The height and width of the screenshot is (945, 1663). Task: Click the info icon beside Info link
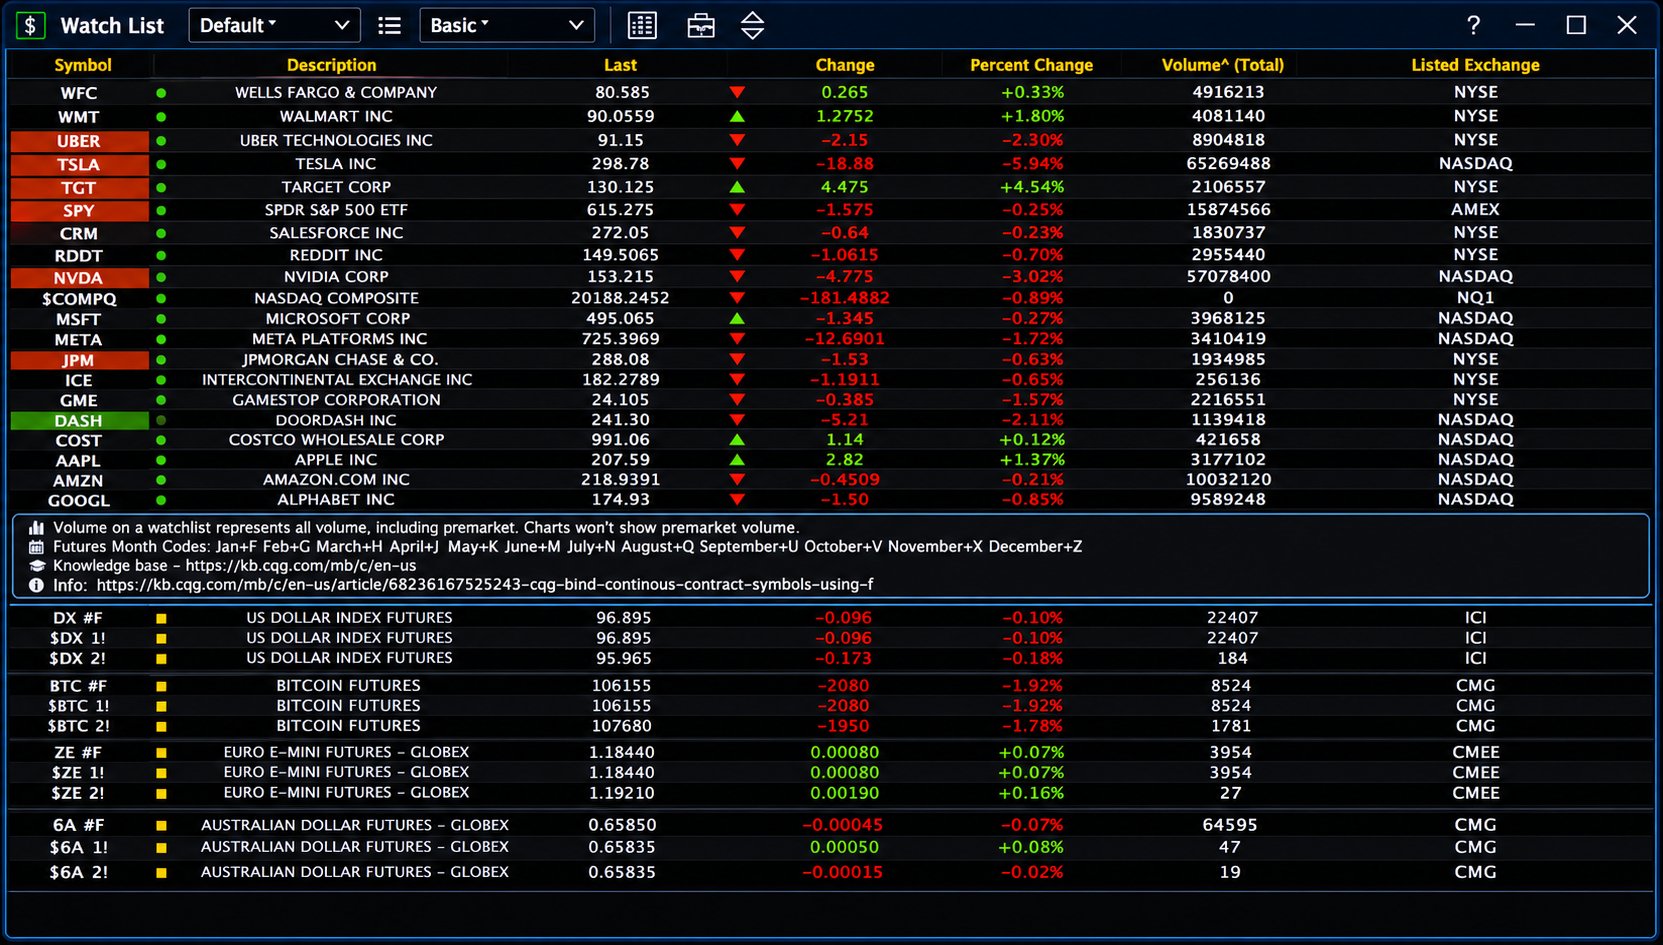tap(36, 585)
